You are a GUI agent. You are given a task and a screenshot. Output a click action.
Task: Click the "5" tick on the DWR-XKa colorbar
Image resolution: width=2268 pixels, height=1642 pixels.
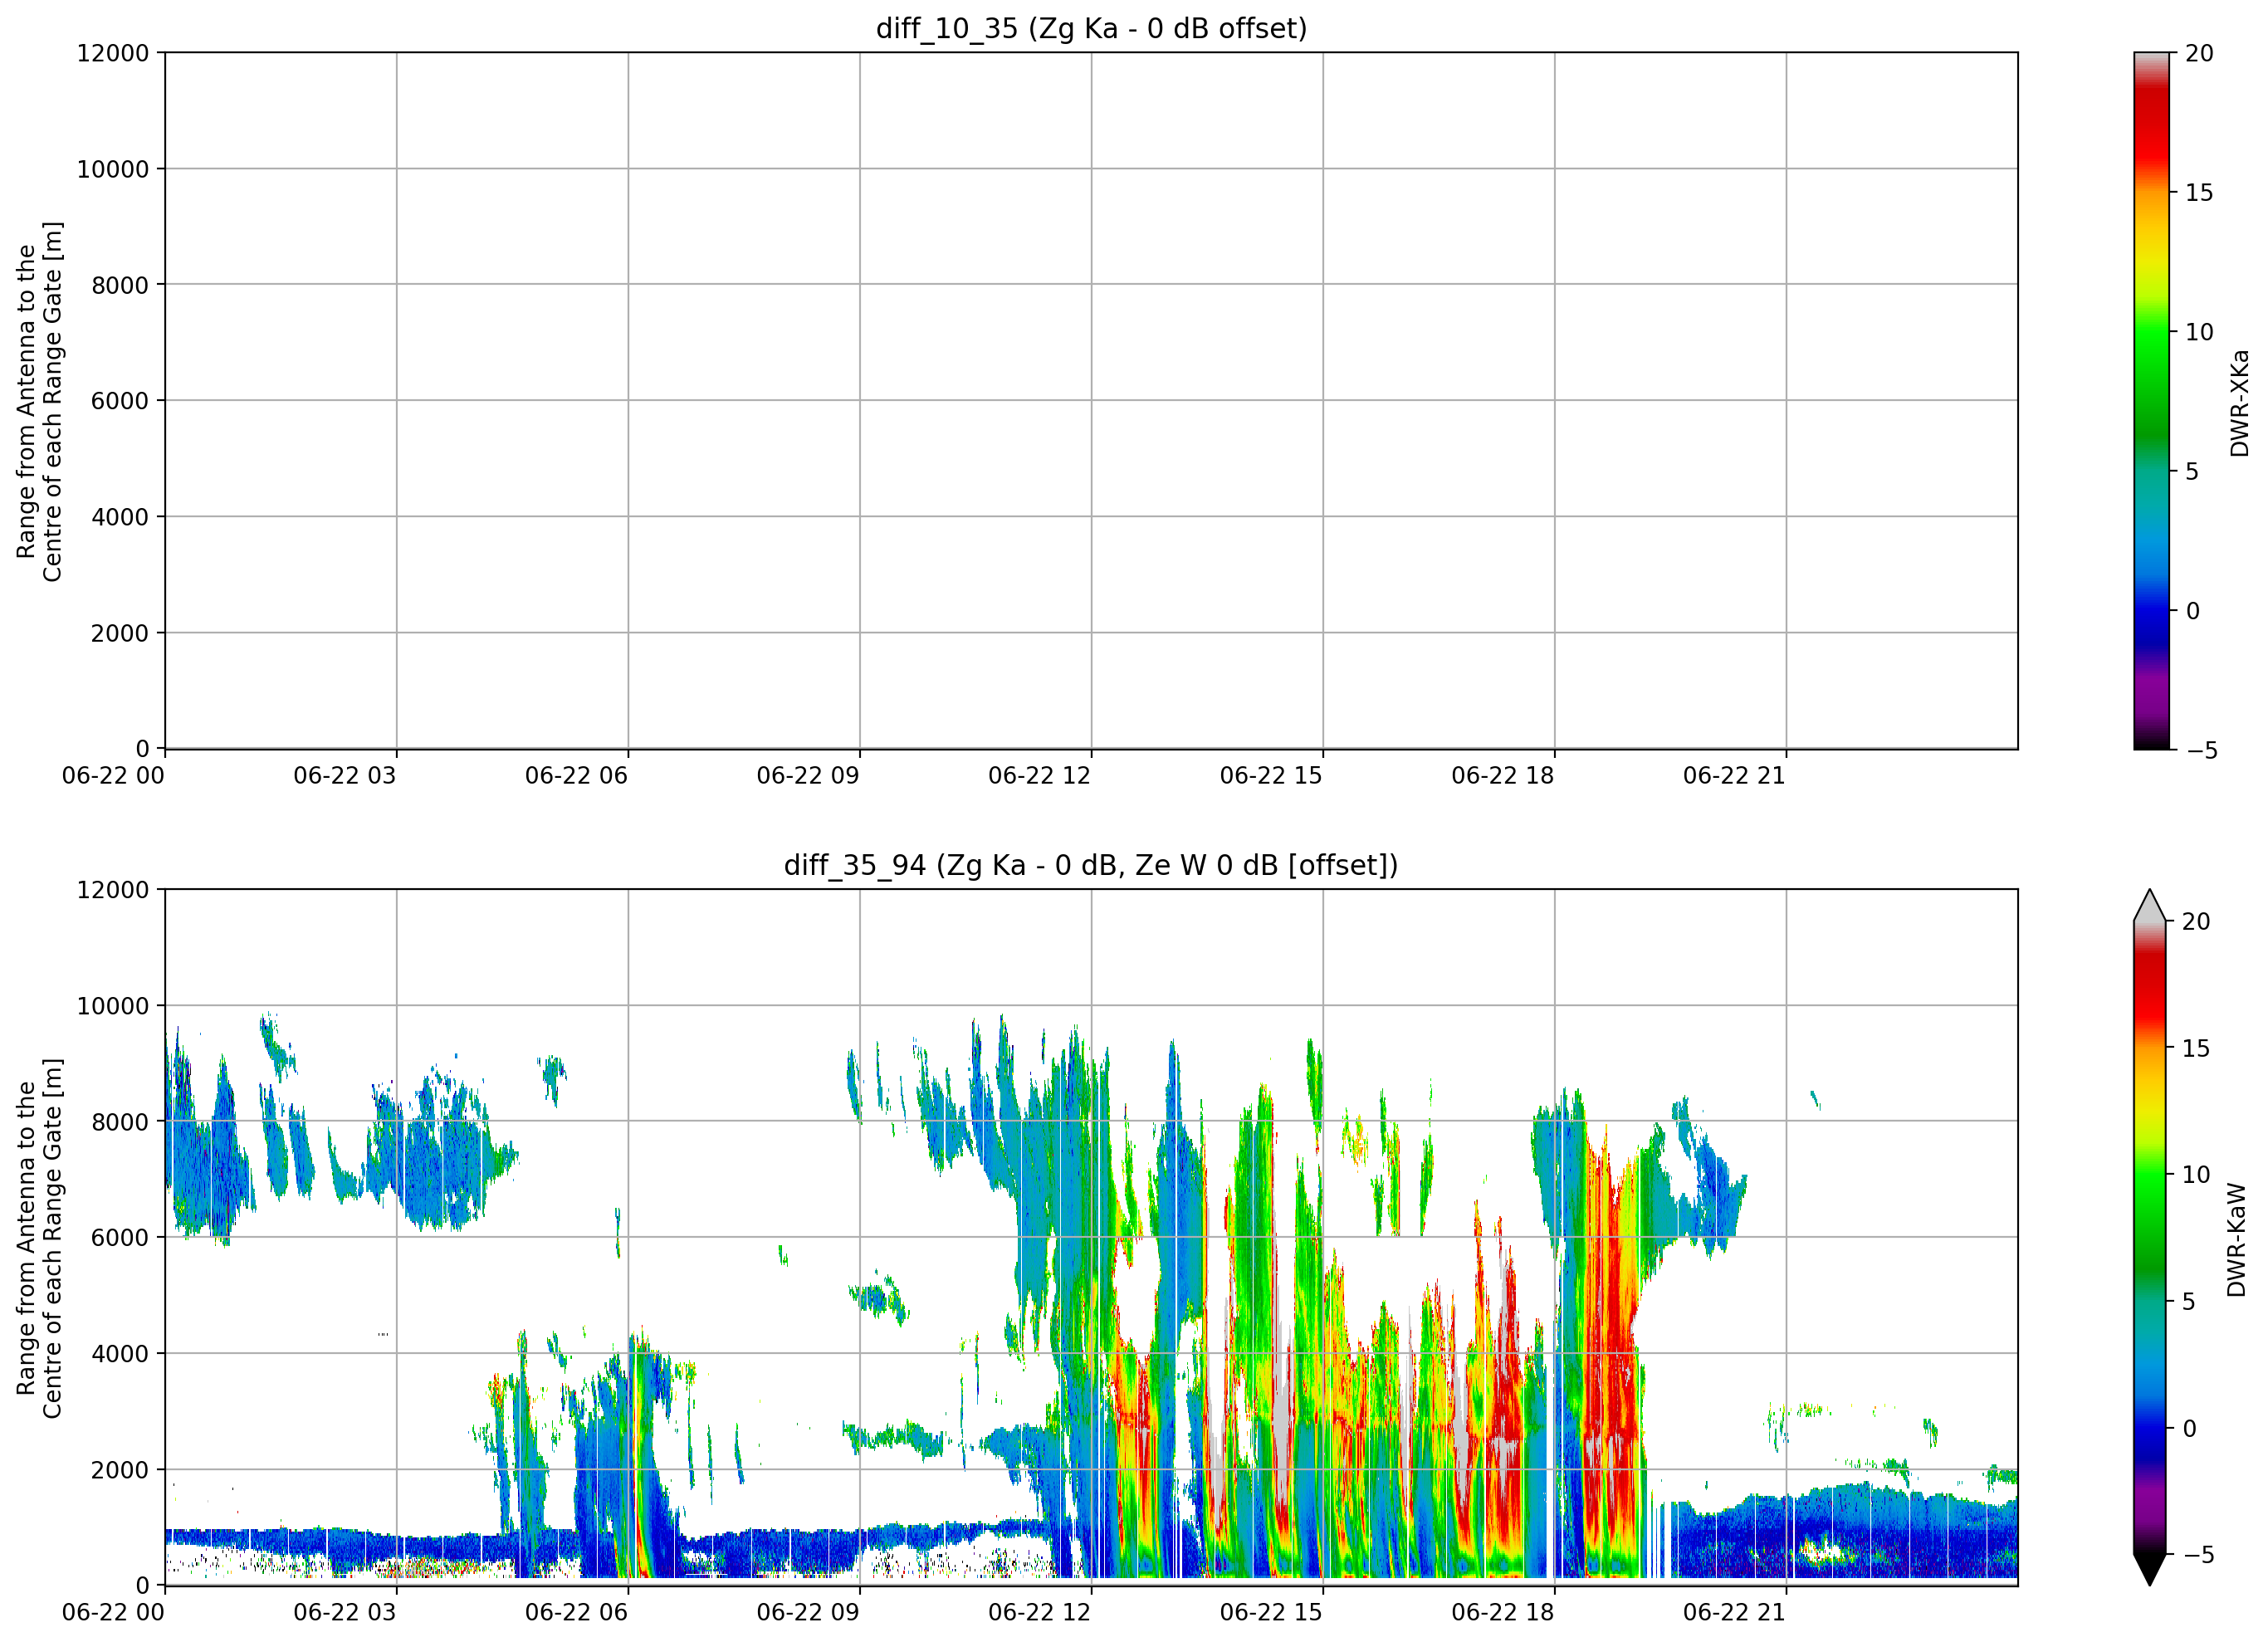[x=2192, y=471]
